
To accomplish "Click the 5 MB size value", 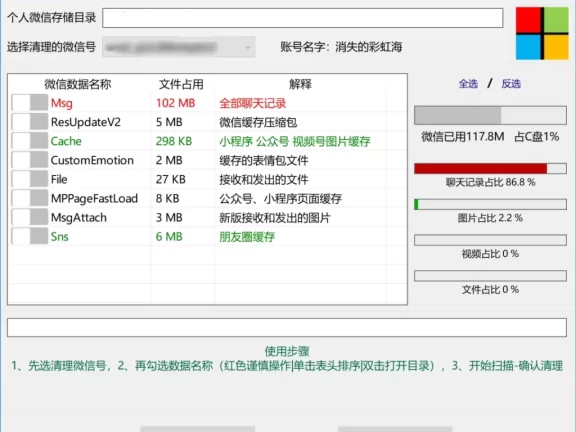I will [x=169, y=122].
